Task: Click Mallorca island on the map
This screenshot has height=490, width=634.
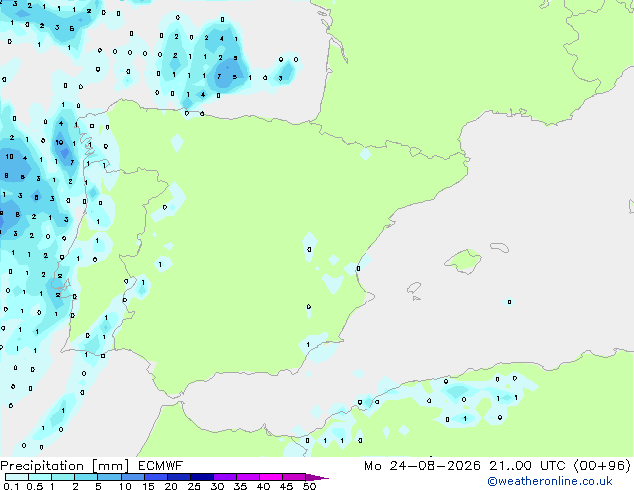Action: (464, 261)
